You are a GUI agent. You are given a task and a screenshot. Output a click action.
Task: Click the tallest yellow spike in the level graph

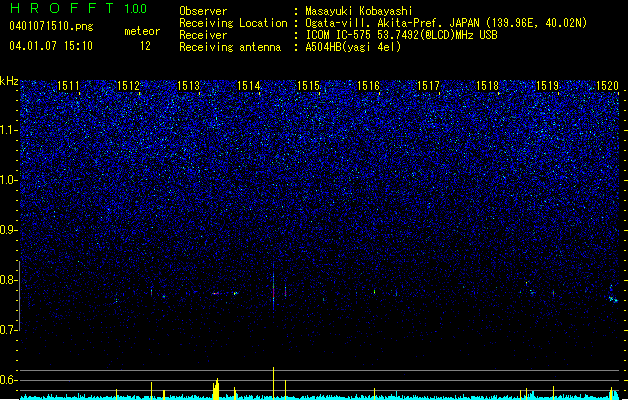(274, 383)
